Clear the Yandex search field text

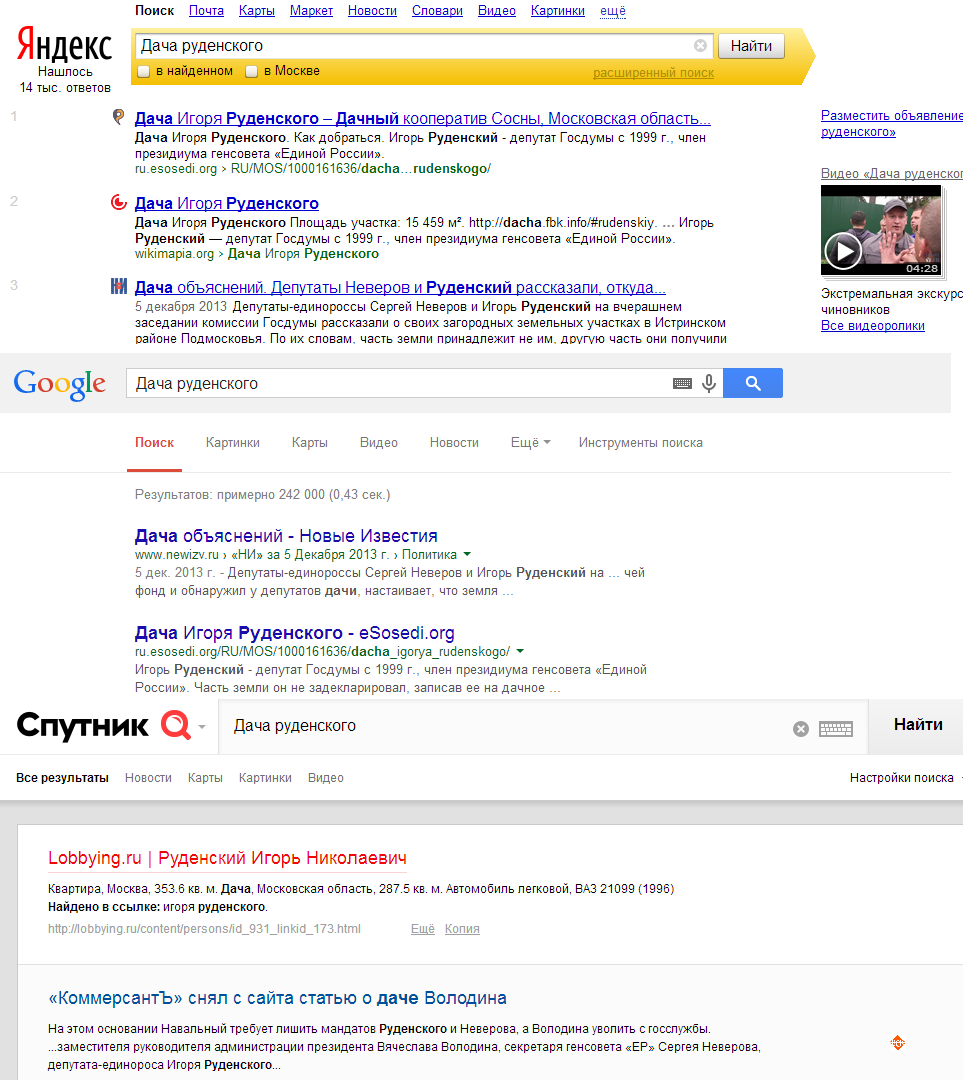[700, 46]
